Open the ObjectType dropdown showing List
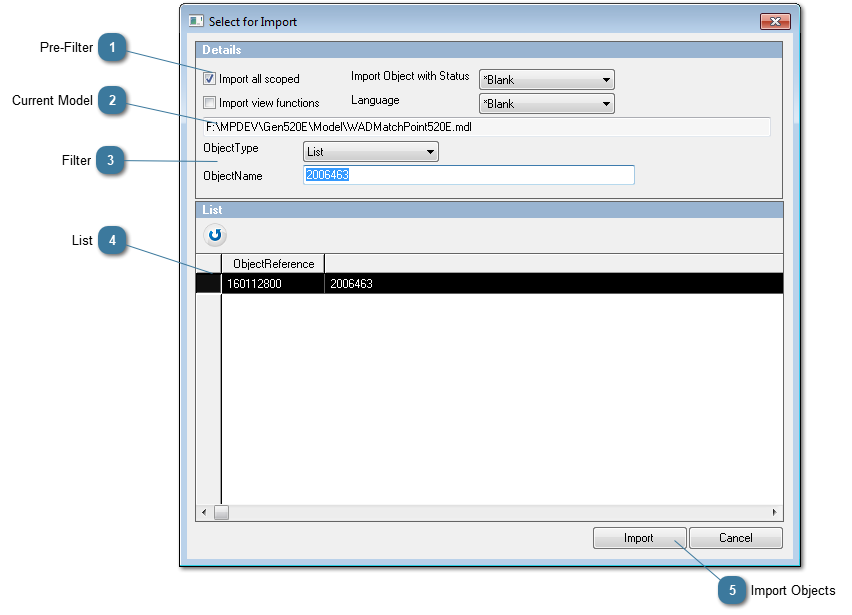The image size is (852, 615). (x=371, y=152)
